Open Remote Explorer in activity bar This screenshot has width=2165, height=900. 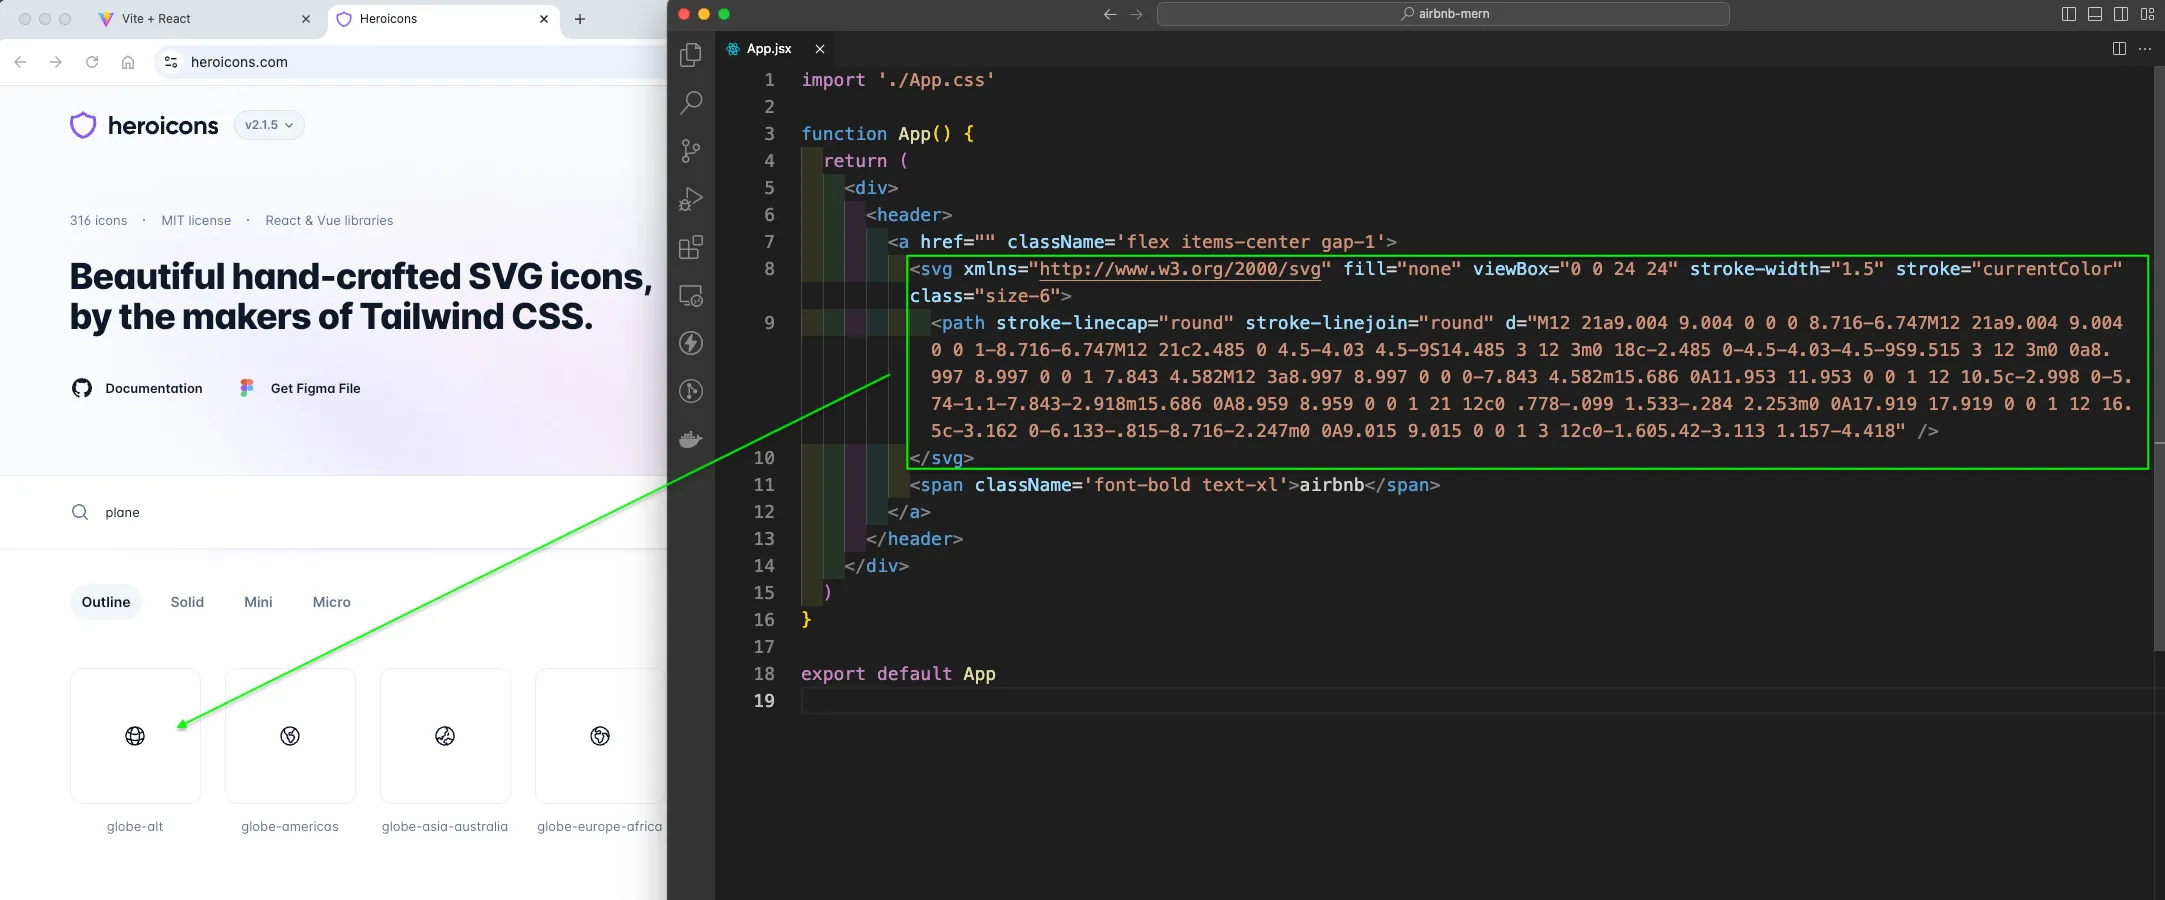pos(691,295)
